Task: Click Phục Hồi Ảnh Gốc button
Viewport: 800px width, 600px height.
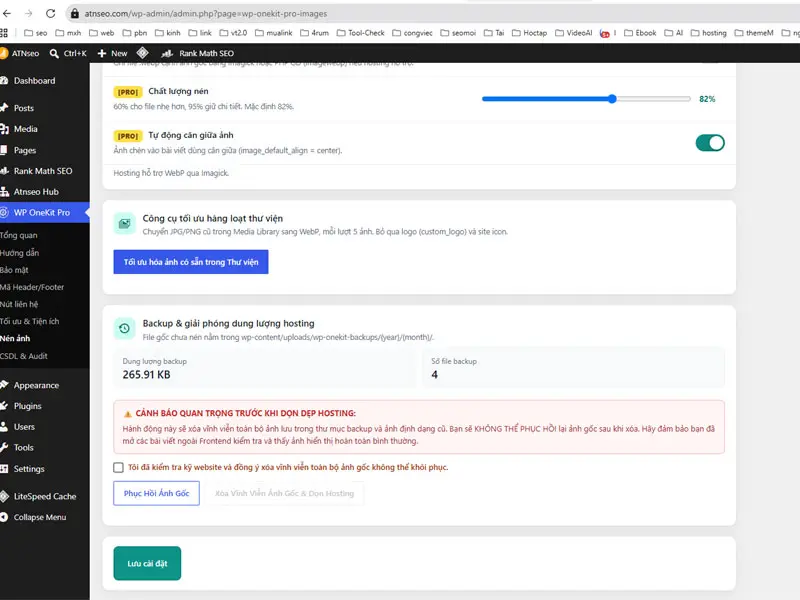Action: click(x=156, y=493)
